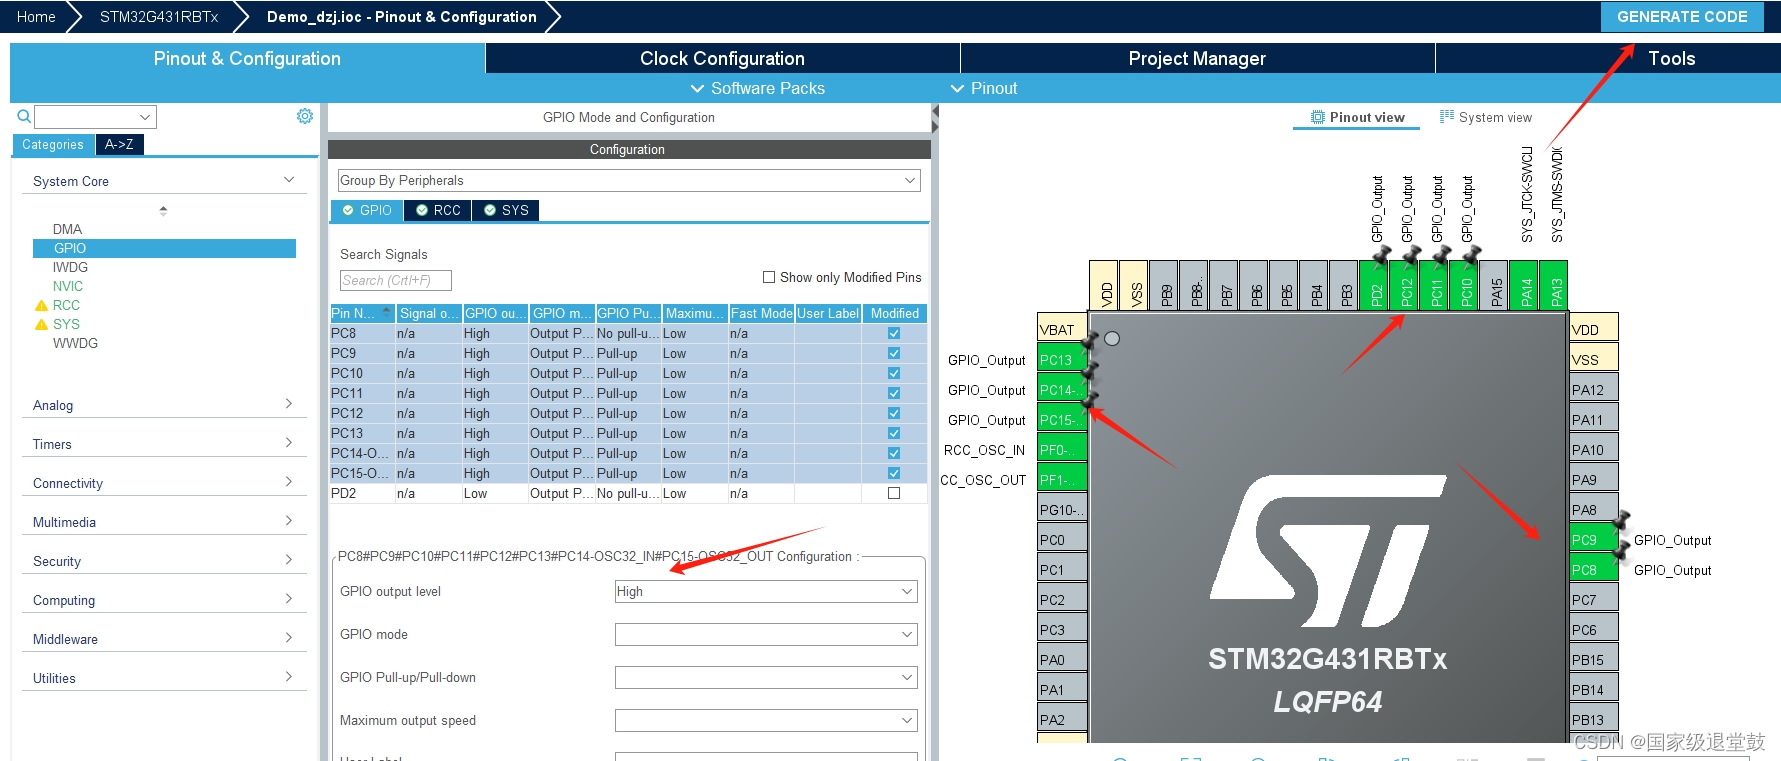Toggle Modified checkbox for PD2 row

pos(894,493)
